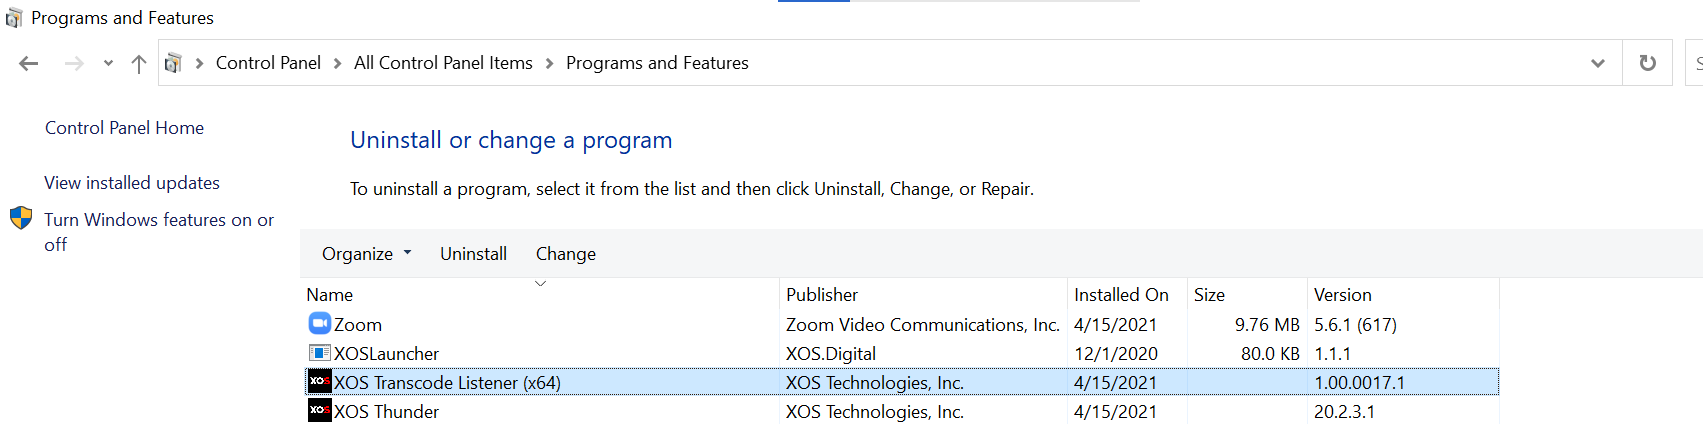Open the Organize dropdown menu
The height and width of the screenshot is (424, 1703).
click(x=366, y=254)
